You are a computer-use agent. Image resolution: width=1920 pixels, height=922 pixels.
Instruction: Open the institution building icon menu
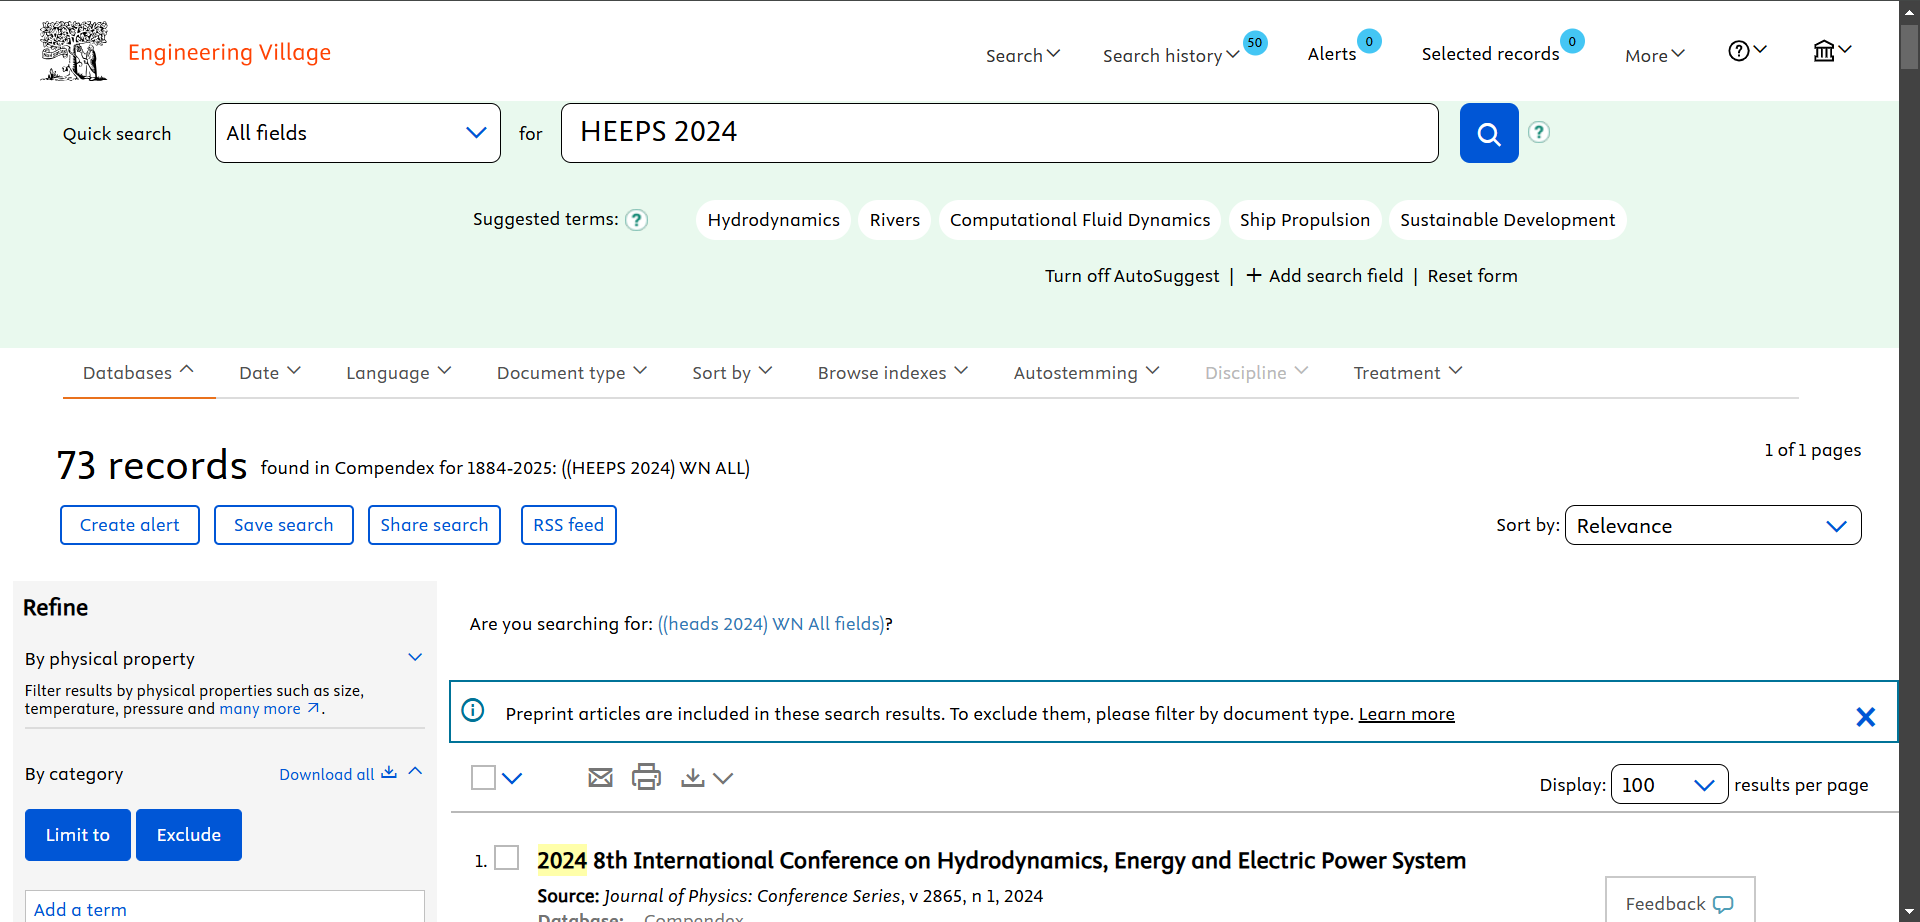pyautogui.click(x=1832, y=51)
